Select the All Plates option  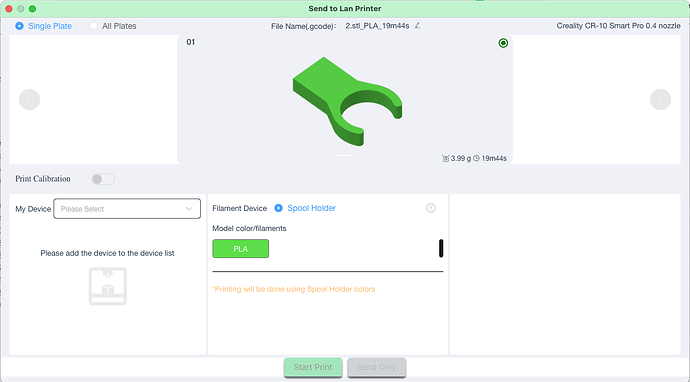pyautogui.click(x=113, y=26)
